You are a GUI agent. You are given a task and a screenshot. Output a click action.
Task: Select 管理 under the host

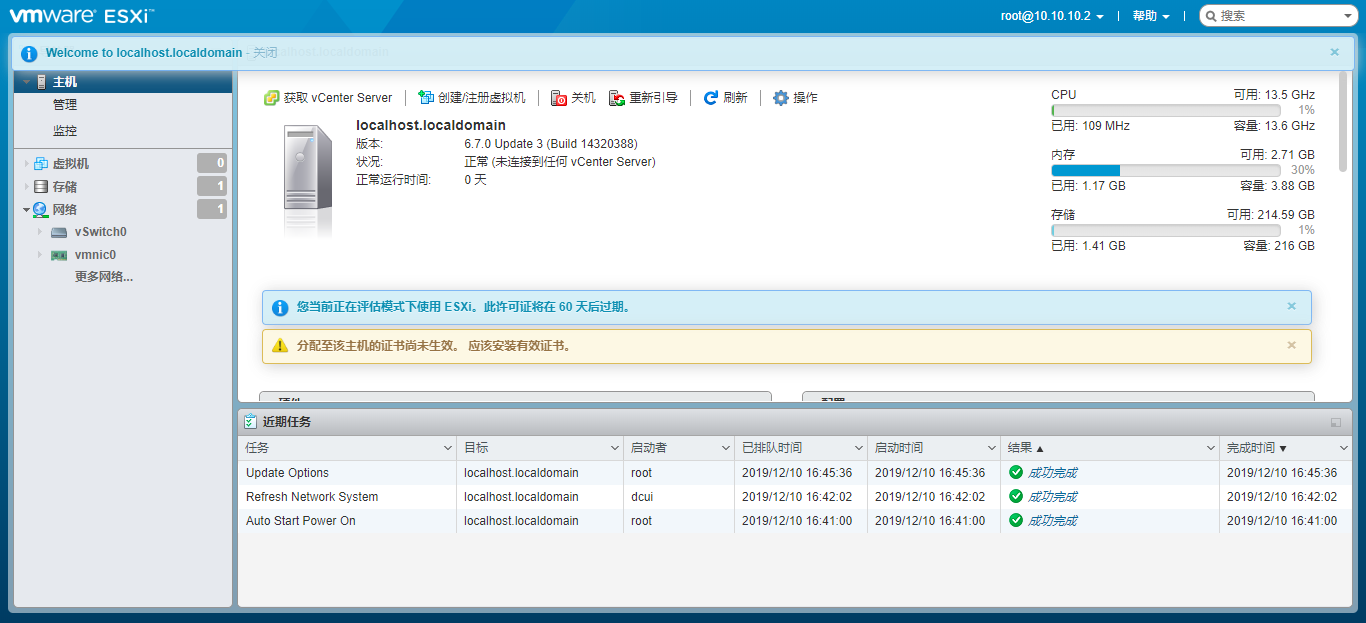[x=65, y=105]
